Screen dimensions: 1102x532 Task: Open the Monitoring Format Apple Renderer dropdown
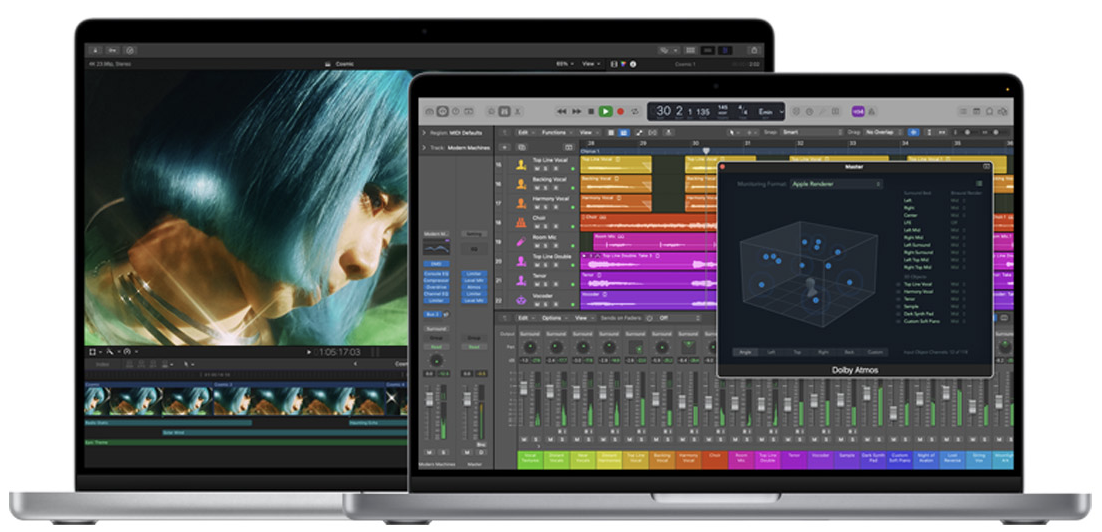tap(836, 184)
